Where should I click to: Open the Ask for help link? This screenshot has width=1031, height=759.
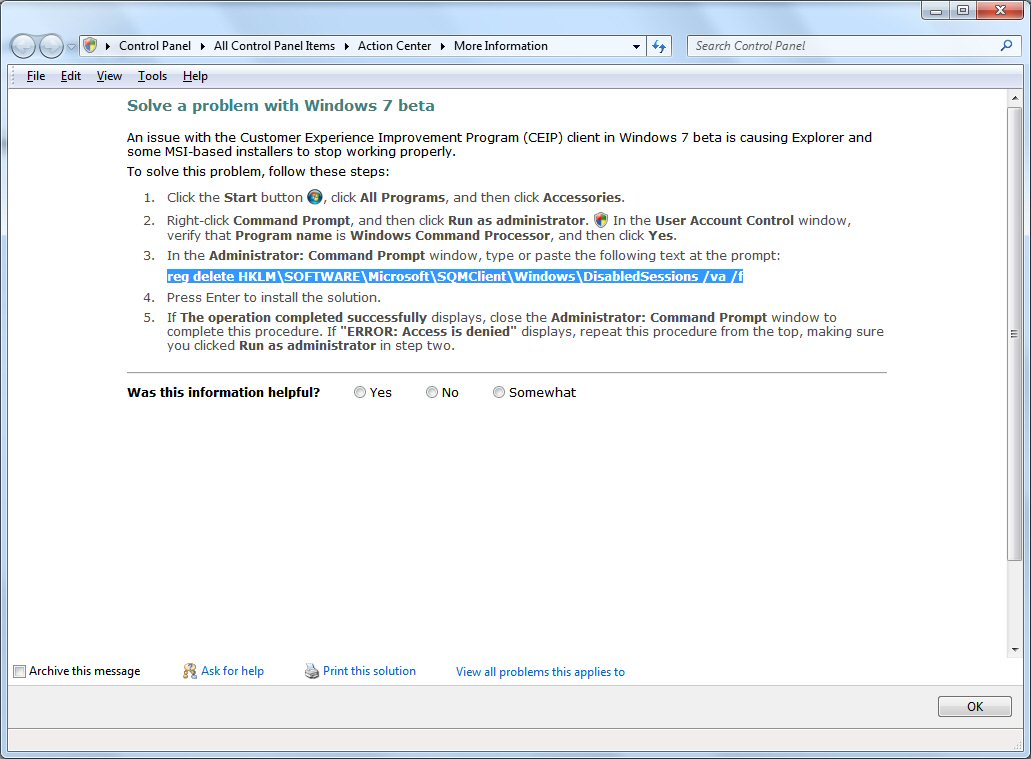click(x=232, y=671)
